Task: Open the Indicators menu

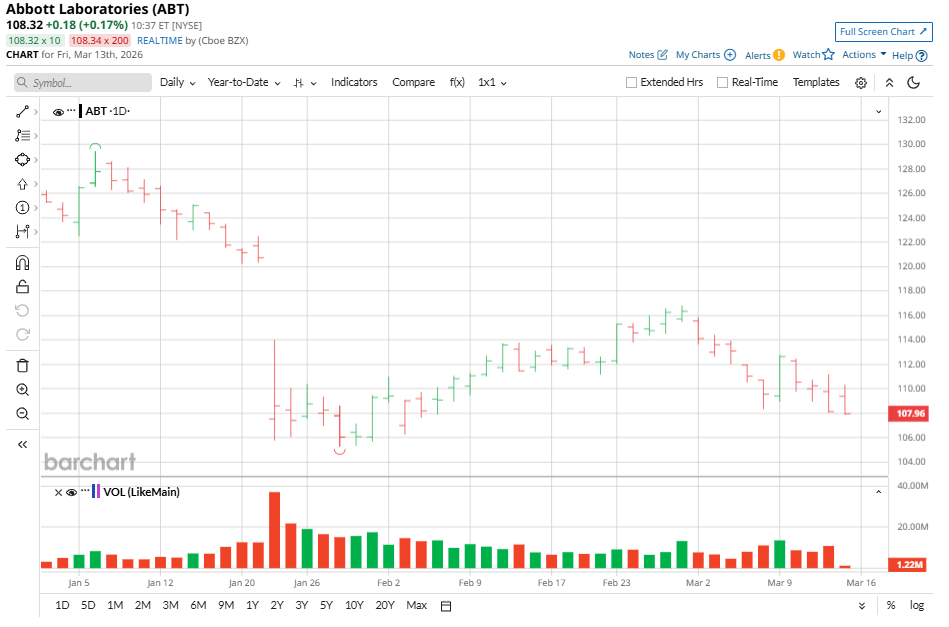Action: coord(354,82)
